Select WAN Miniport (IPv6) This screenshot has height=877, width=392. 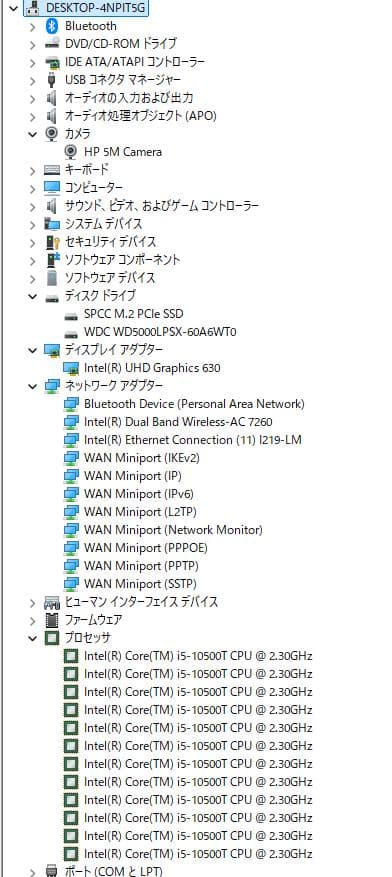(x=139, y=493)
